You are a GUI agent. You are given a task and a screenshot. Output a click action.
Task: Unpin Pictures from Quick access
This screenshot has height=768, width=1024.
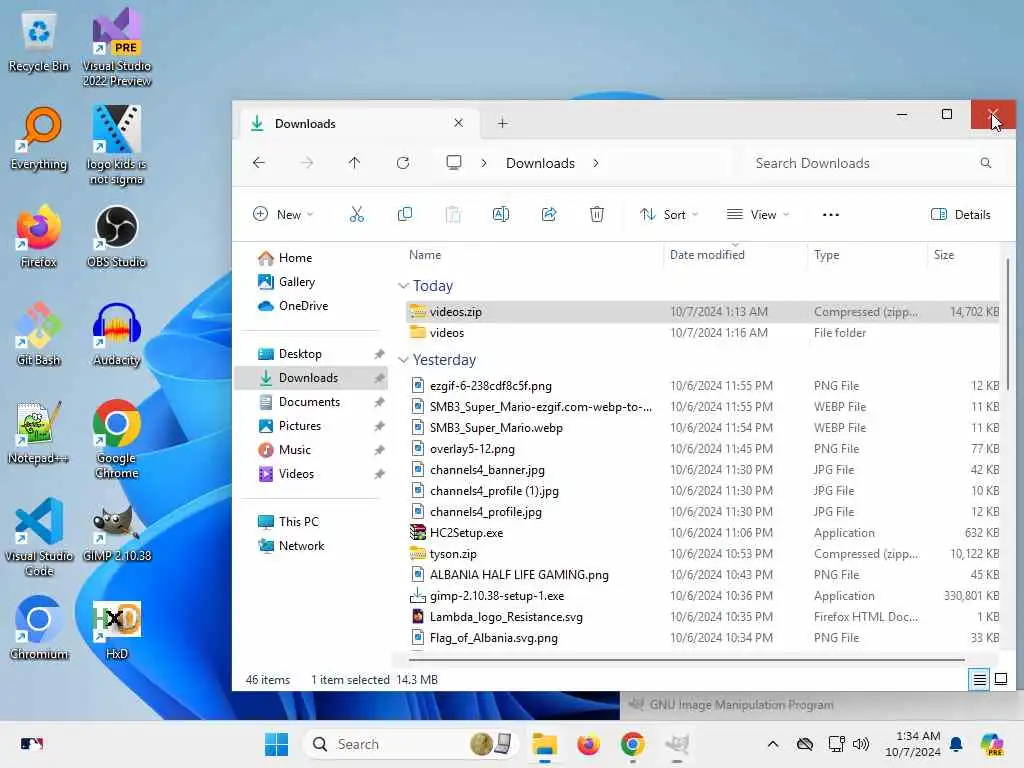pyautogui.click(x=379, y=426)
